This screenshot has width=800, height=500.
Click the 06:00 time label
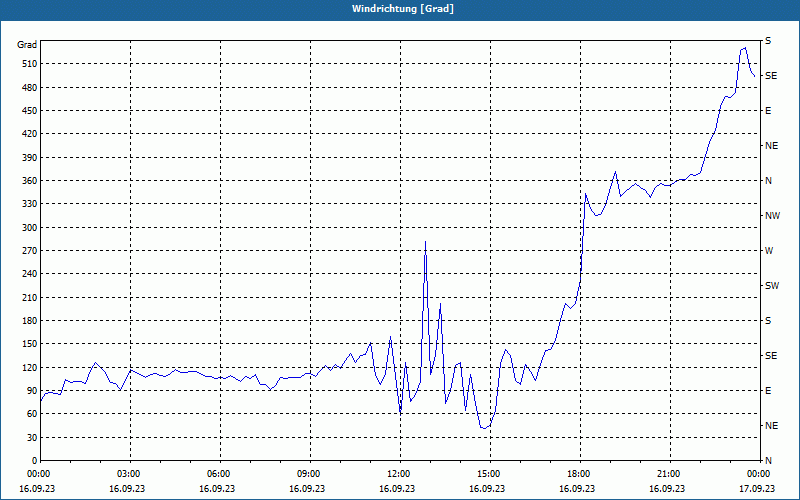pyautogui.click(x=220, y=473)
